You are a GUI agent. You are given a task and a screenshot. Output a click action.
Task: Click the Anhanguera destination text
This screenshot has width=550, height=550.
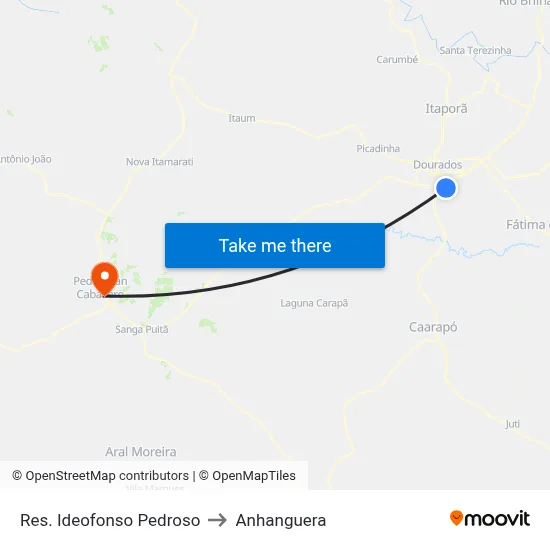pyautogui.click(x=281, y=520)
